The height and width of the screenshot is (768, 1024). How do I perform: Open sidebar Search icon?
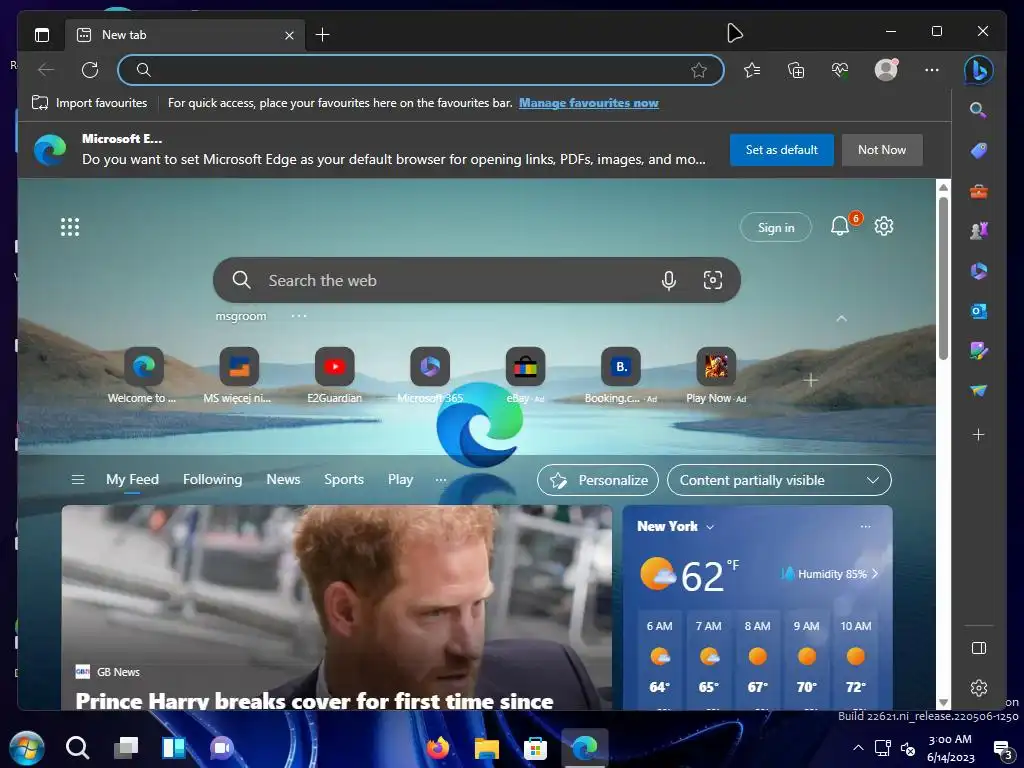978,110
